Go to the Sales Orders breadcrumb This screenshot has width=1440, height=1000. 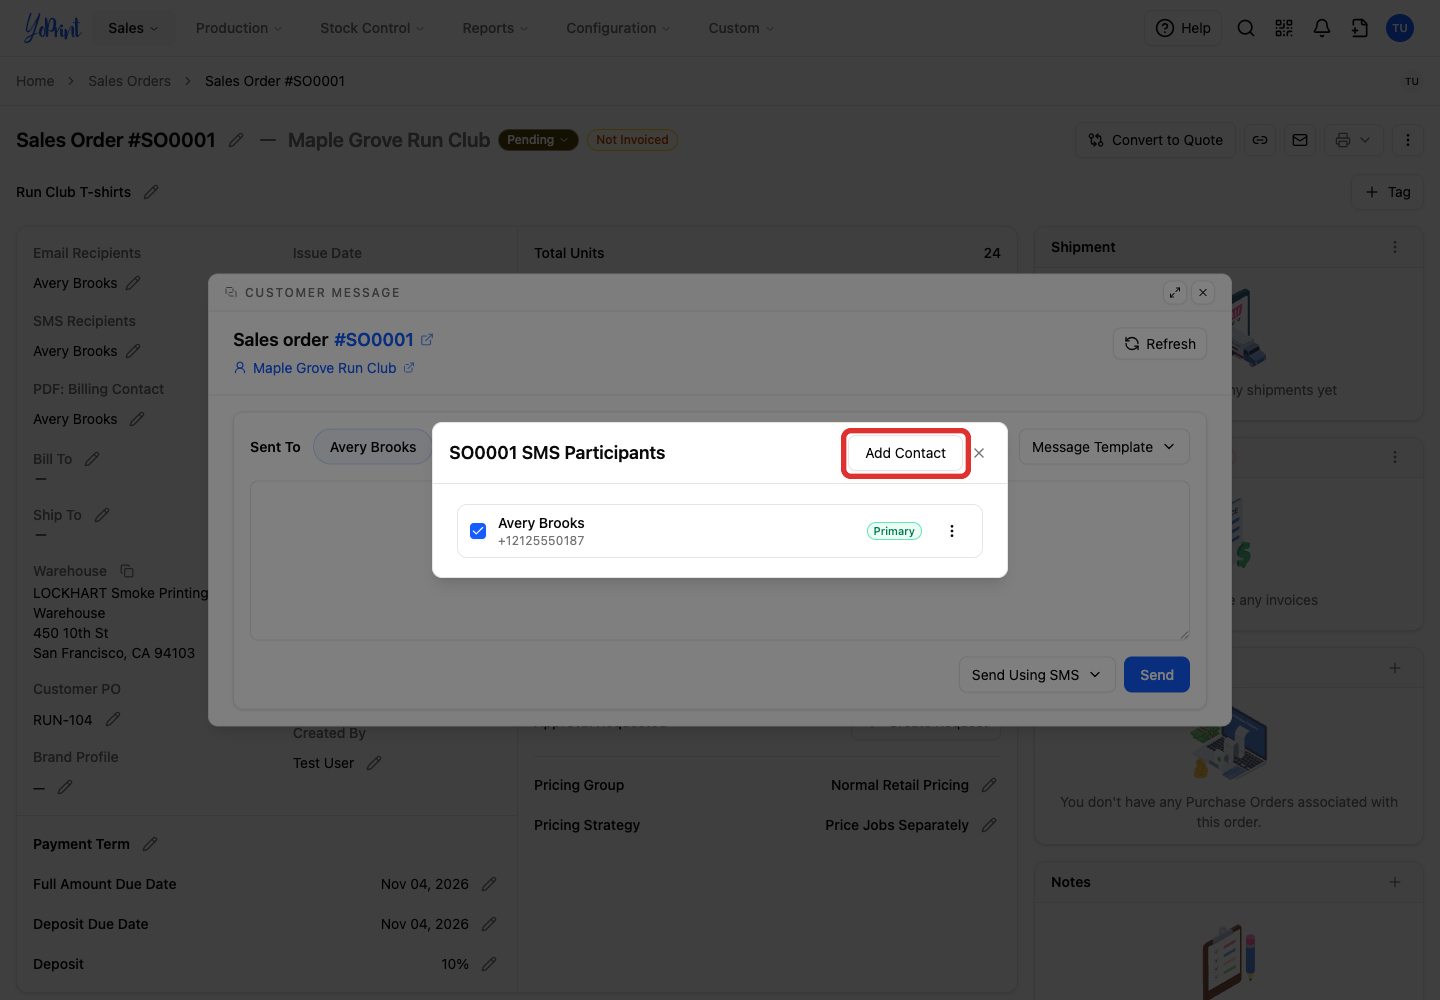129,81
